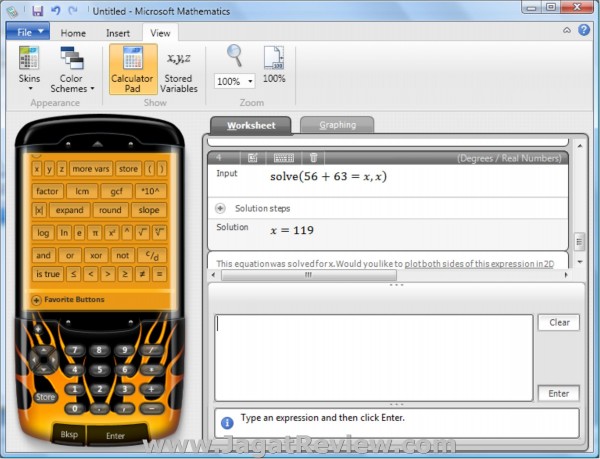
Task: Open Color Schemes menu
Action: [72, 68]
